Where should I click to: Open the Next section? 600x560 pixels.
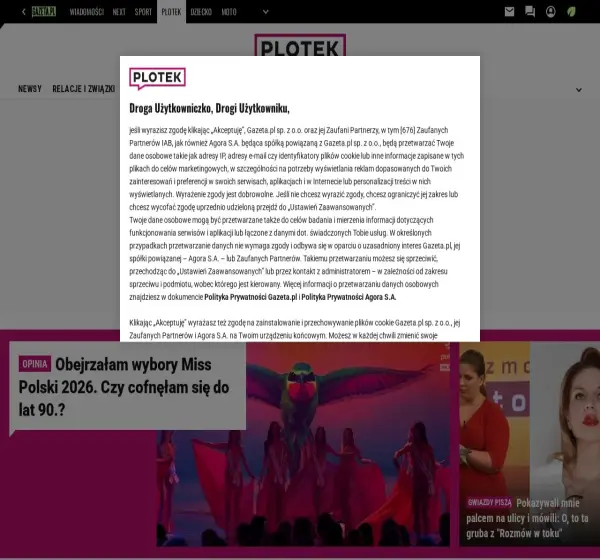119,12
